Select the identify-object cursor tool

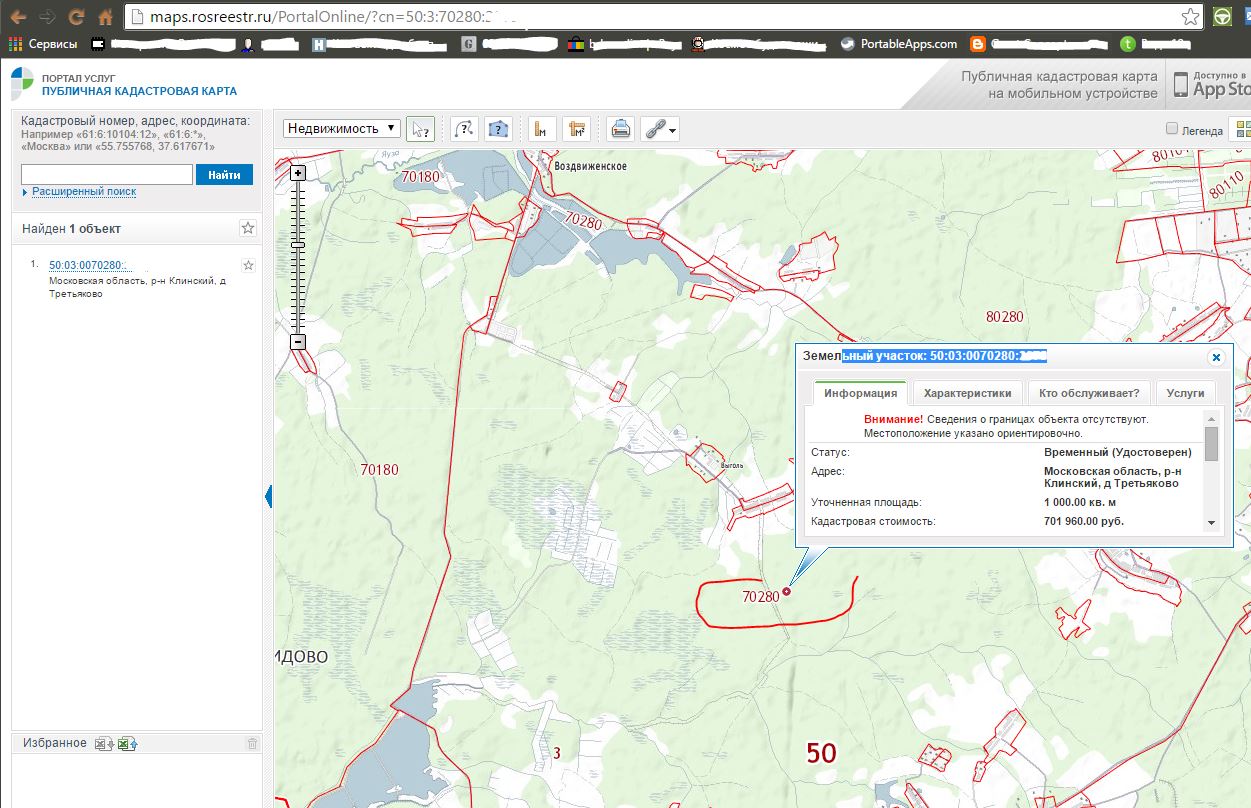pos(421,129)
